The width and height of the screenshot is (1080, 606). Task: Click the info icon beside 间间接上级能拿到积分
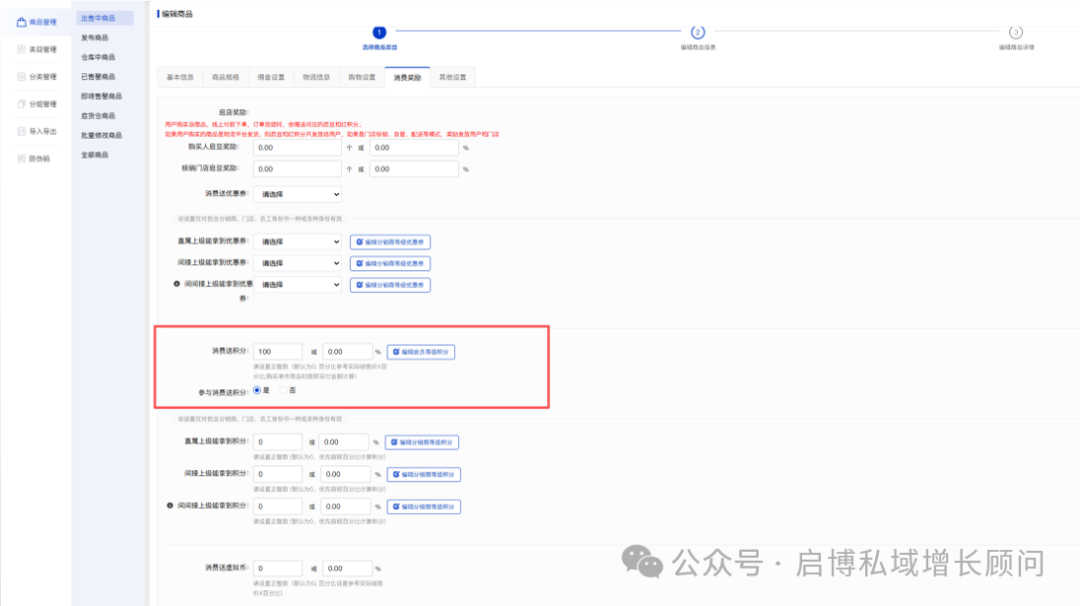[x=170, y=506]
